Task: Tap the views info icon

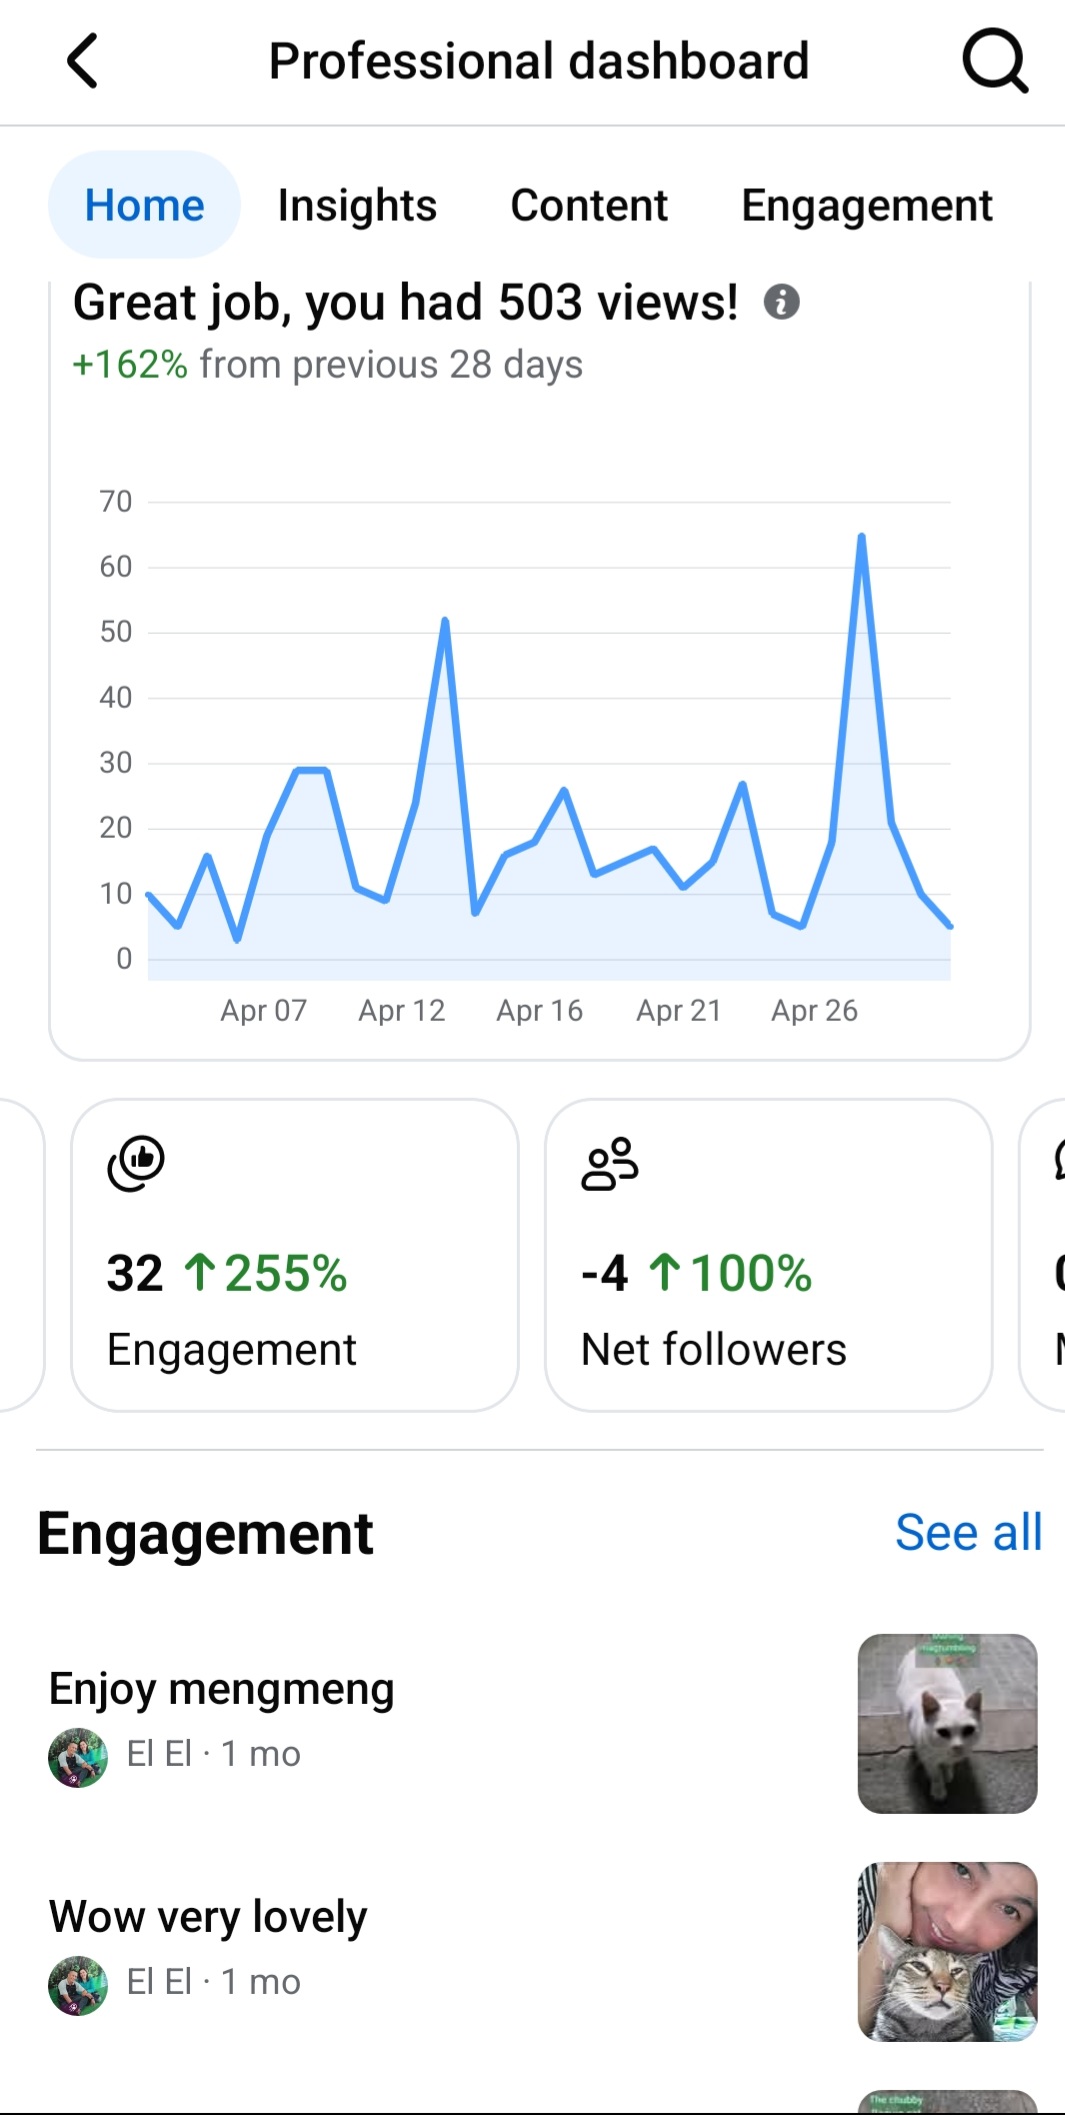Action: pyautogui.click(x=781, y=301)
